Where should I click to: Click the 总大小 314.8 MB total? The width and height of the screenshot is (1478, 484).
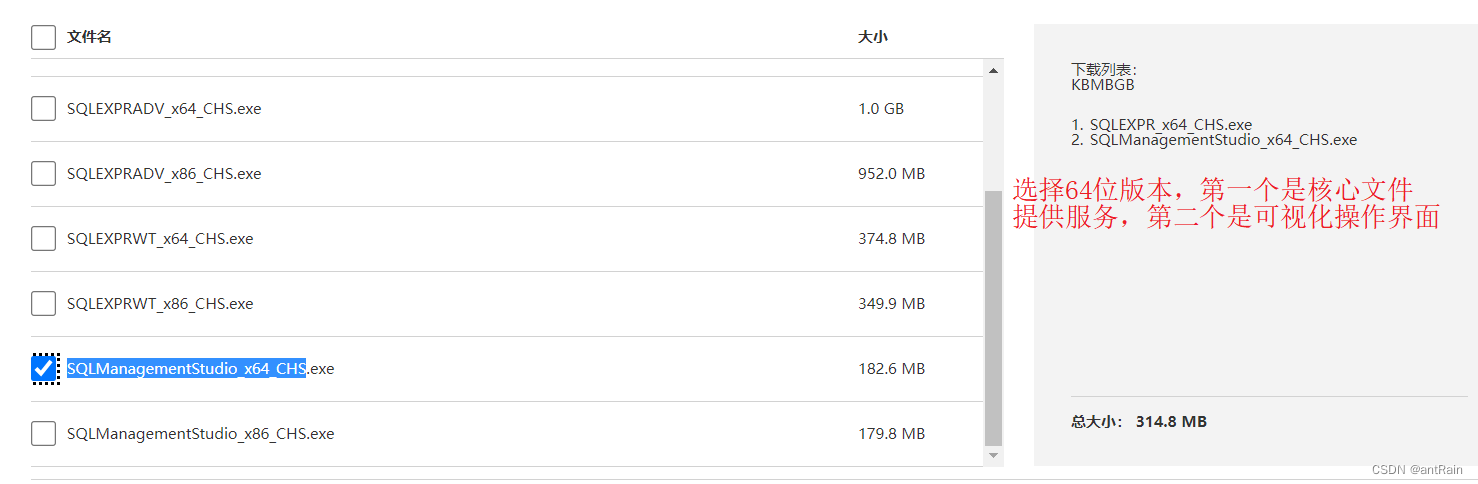click(1139, 422)
